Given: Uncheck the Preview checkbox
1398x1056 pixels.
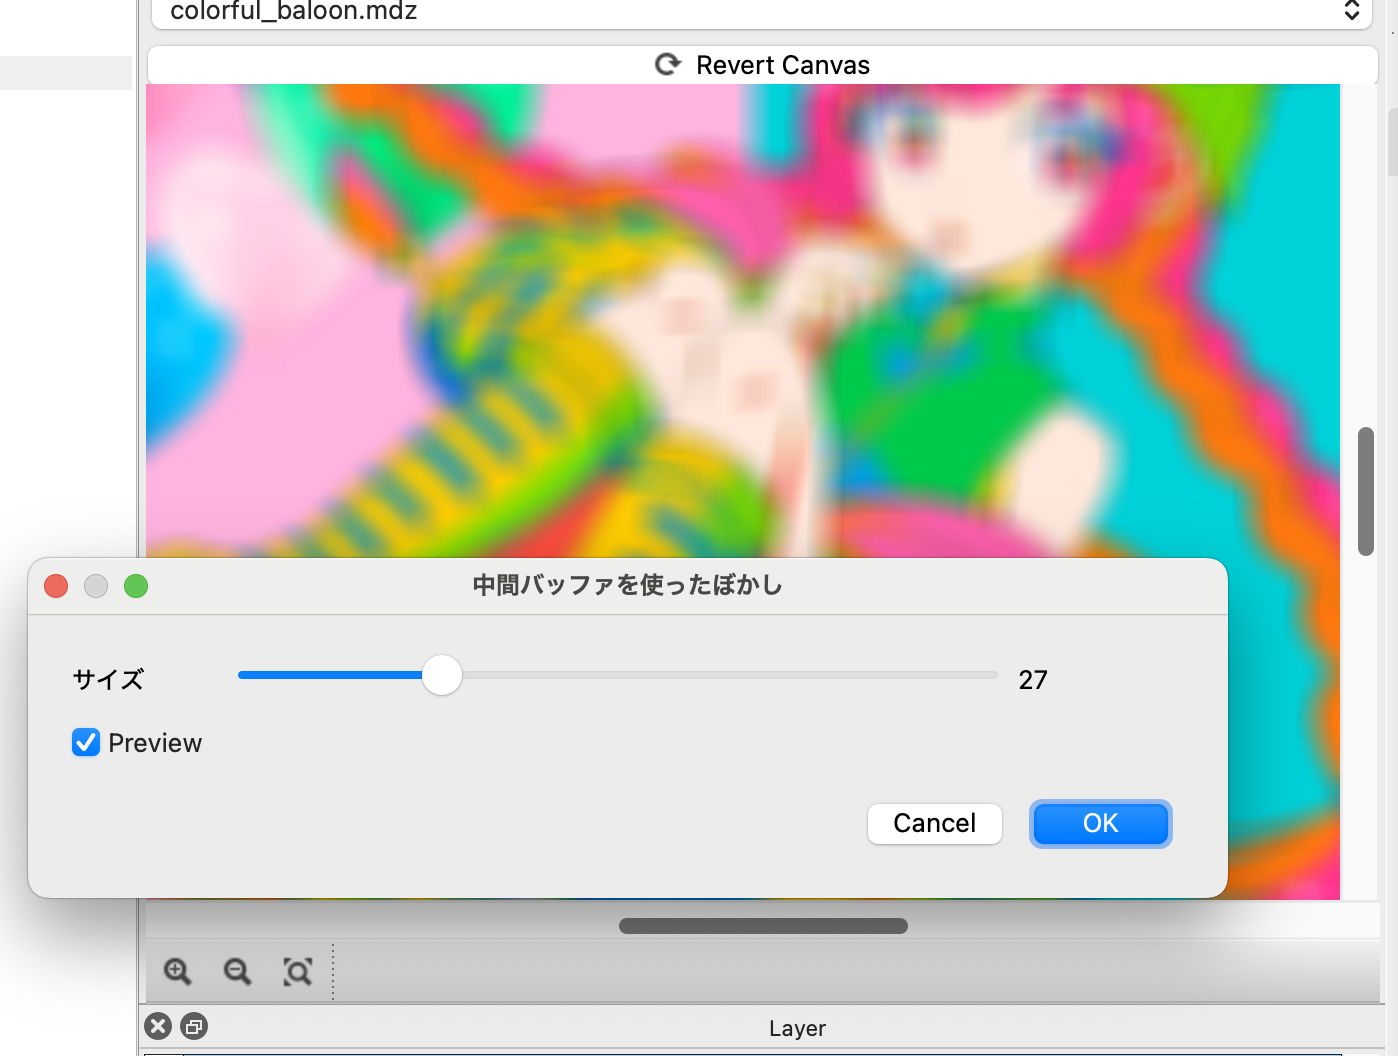Looking at the screenshot, I should pyautogui.click(x=86, y=742).
